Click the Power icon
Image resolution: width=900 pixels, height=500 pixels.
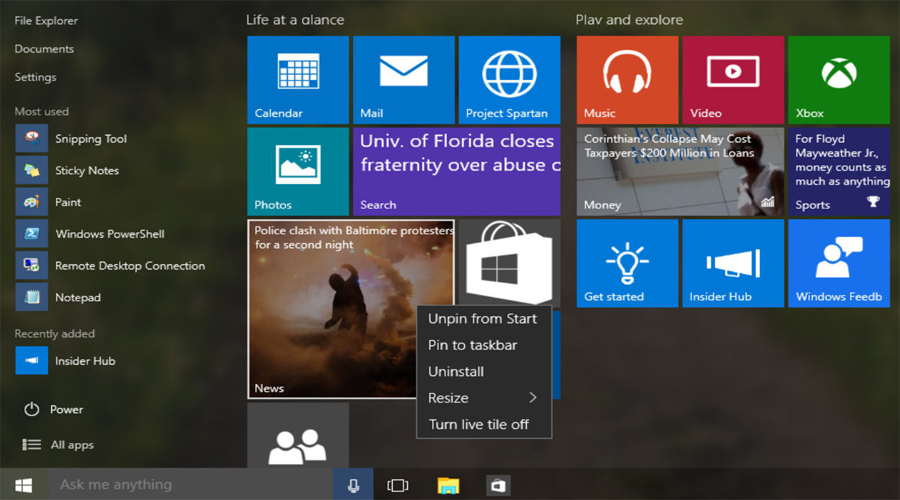tap(32, 409)
